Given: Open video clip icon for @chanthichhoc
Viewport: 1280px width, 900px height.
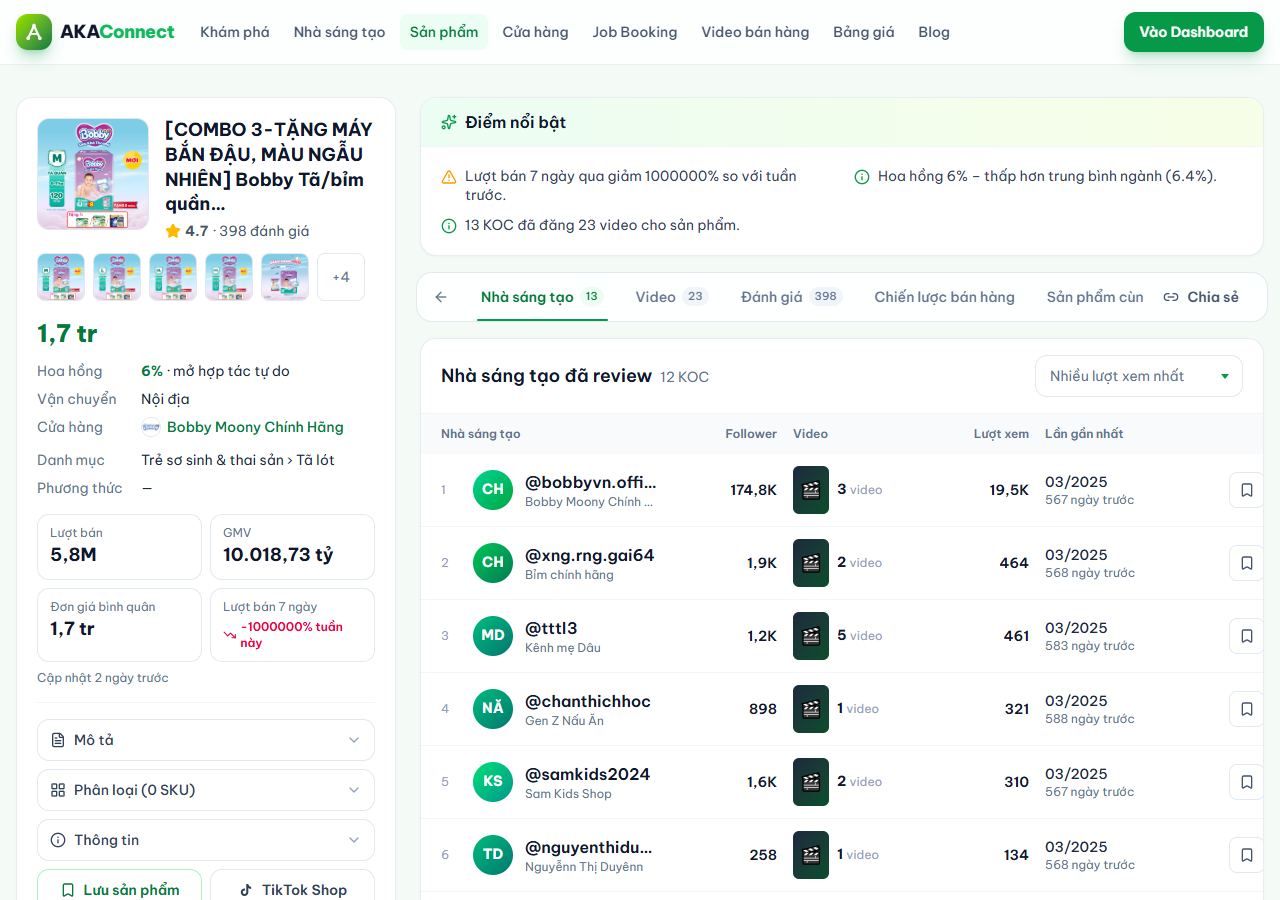Looking at the screenshot, I should [811, 709].
